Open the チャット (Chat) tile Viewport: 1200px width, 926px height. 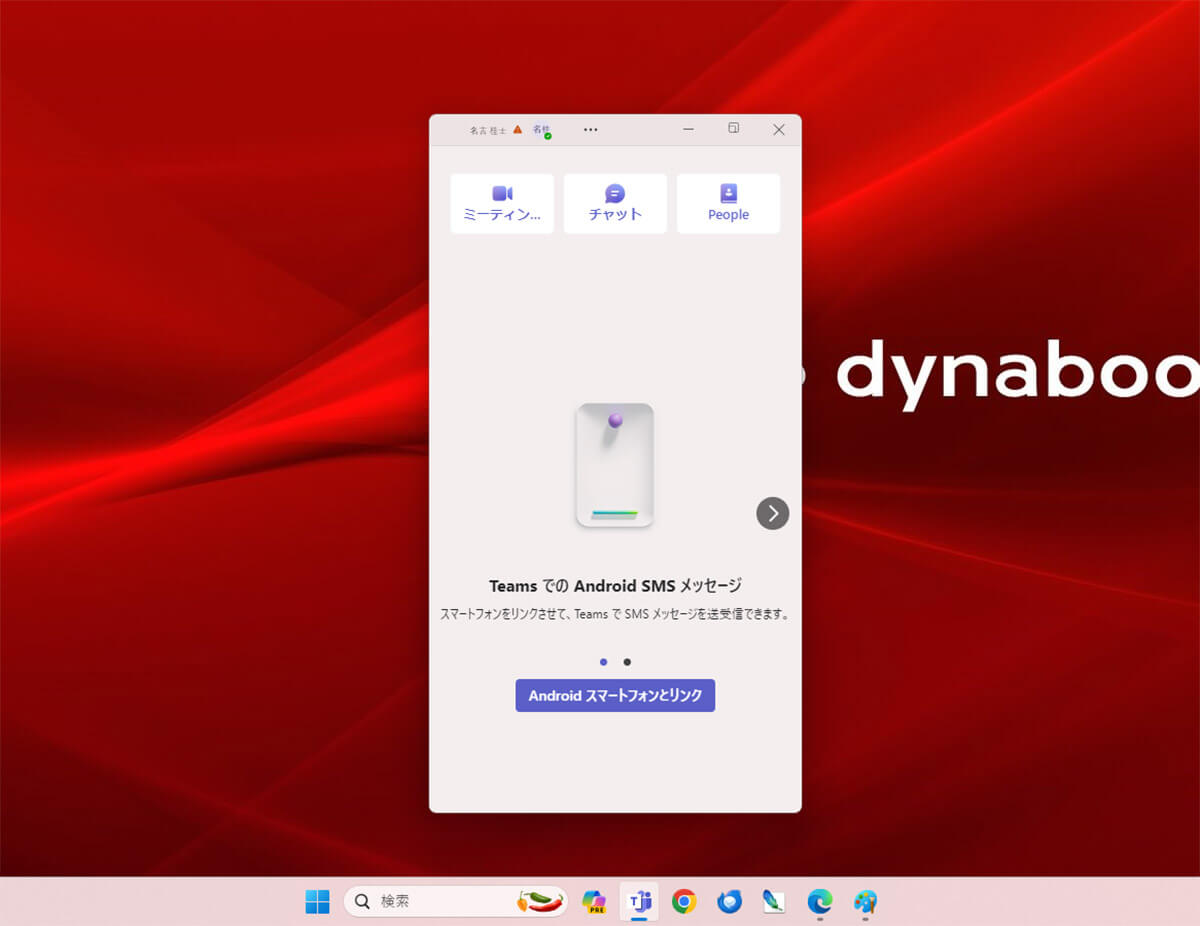pyautogui.click(x=615, y=204)
